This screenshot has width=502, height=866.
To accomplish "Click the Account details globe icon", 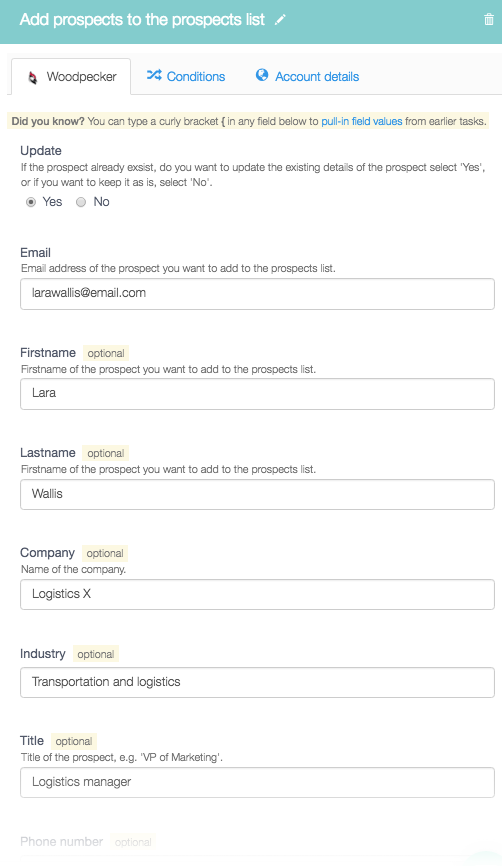I will coord(262,75).
